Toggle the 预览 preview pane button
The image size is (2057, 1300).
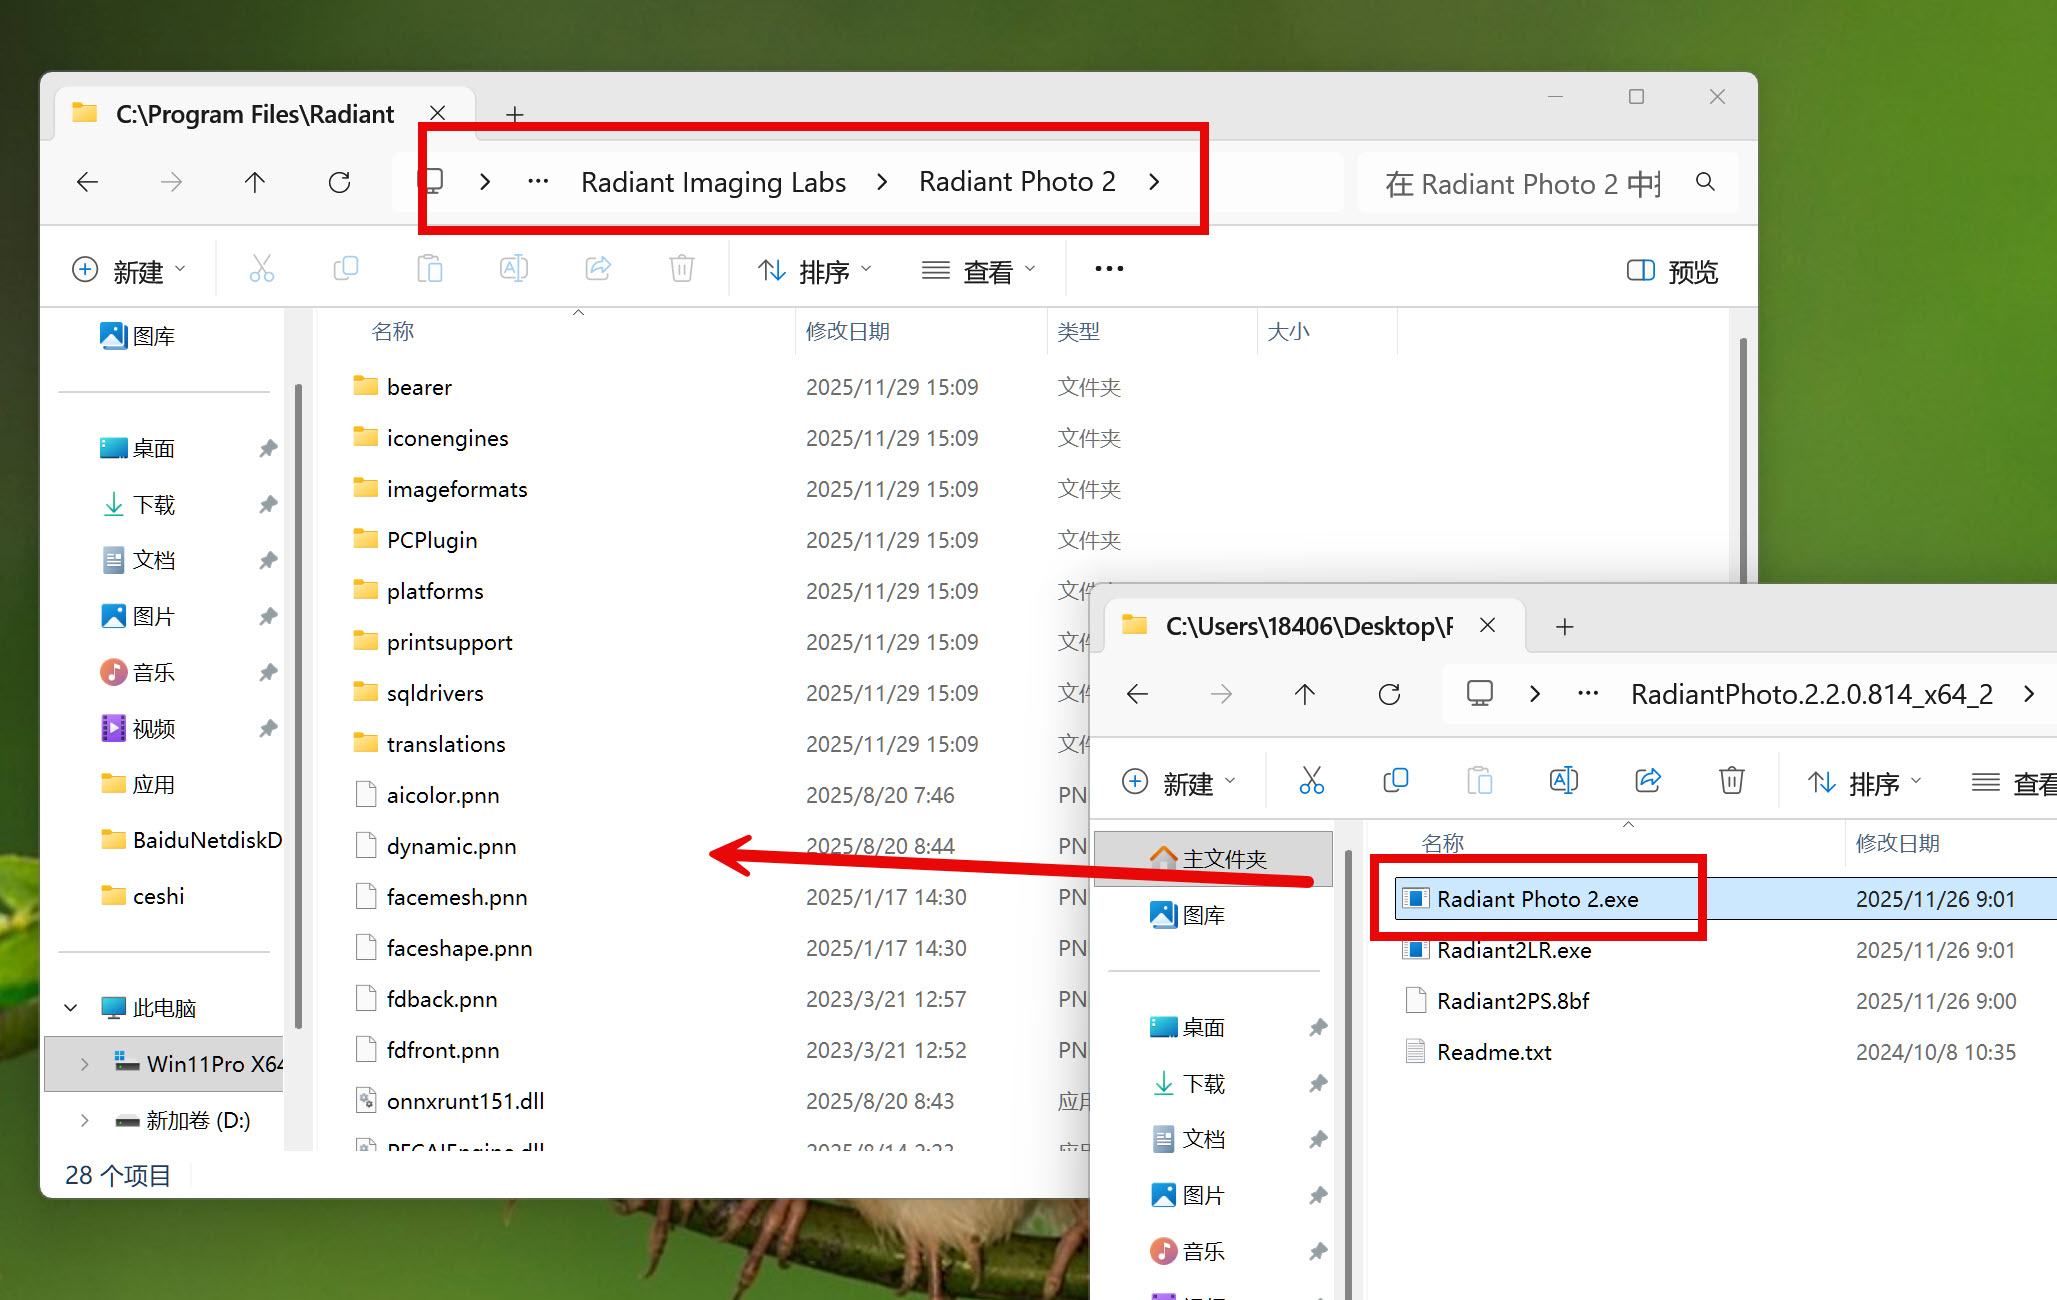tap(1672, 271)
